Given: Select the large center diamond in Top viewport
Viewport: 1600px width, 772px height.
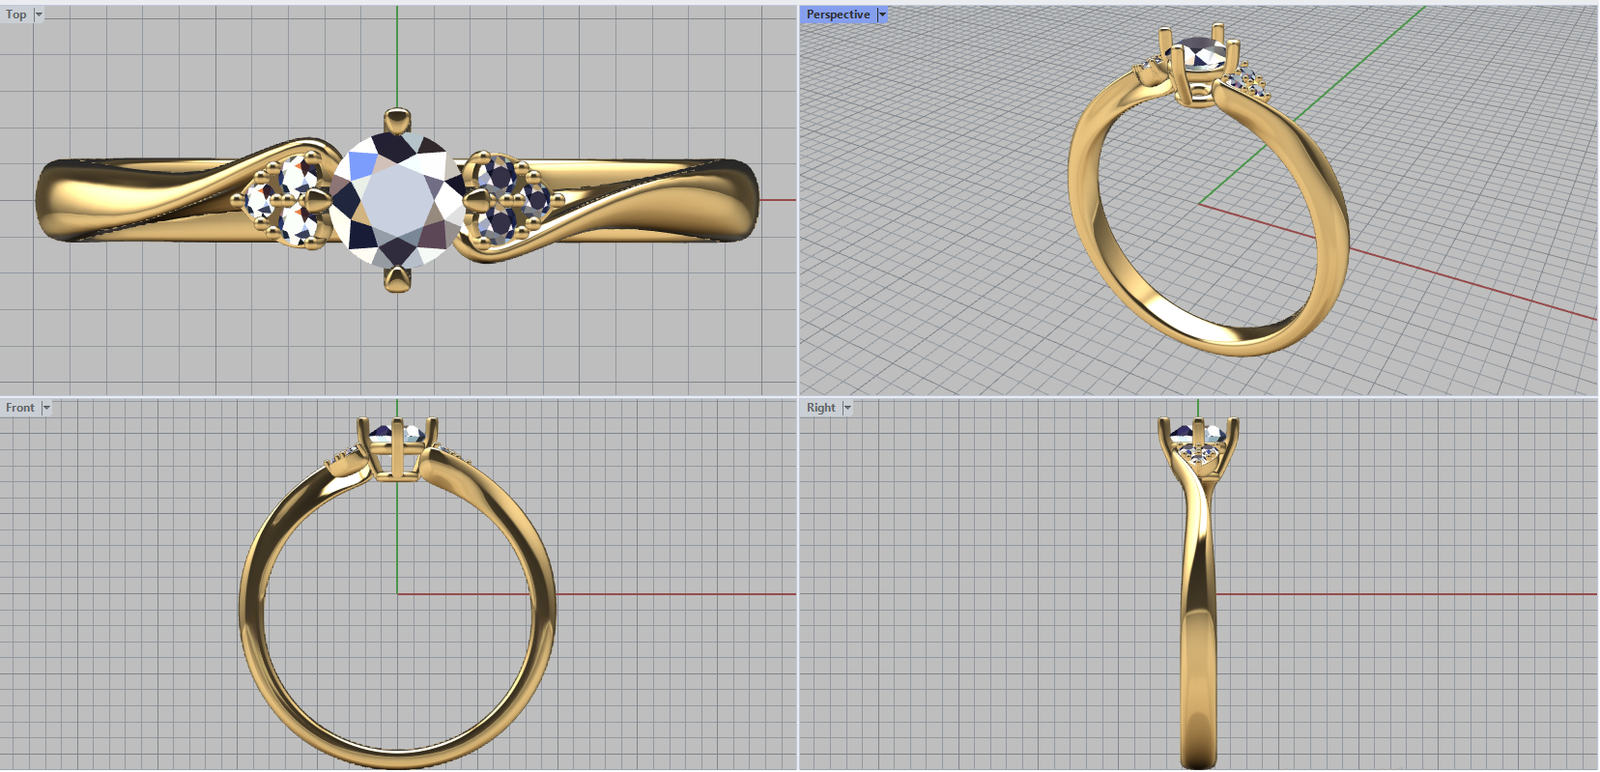Looking at the screenshot, I should [397, 200].
